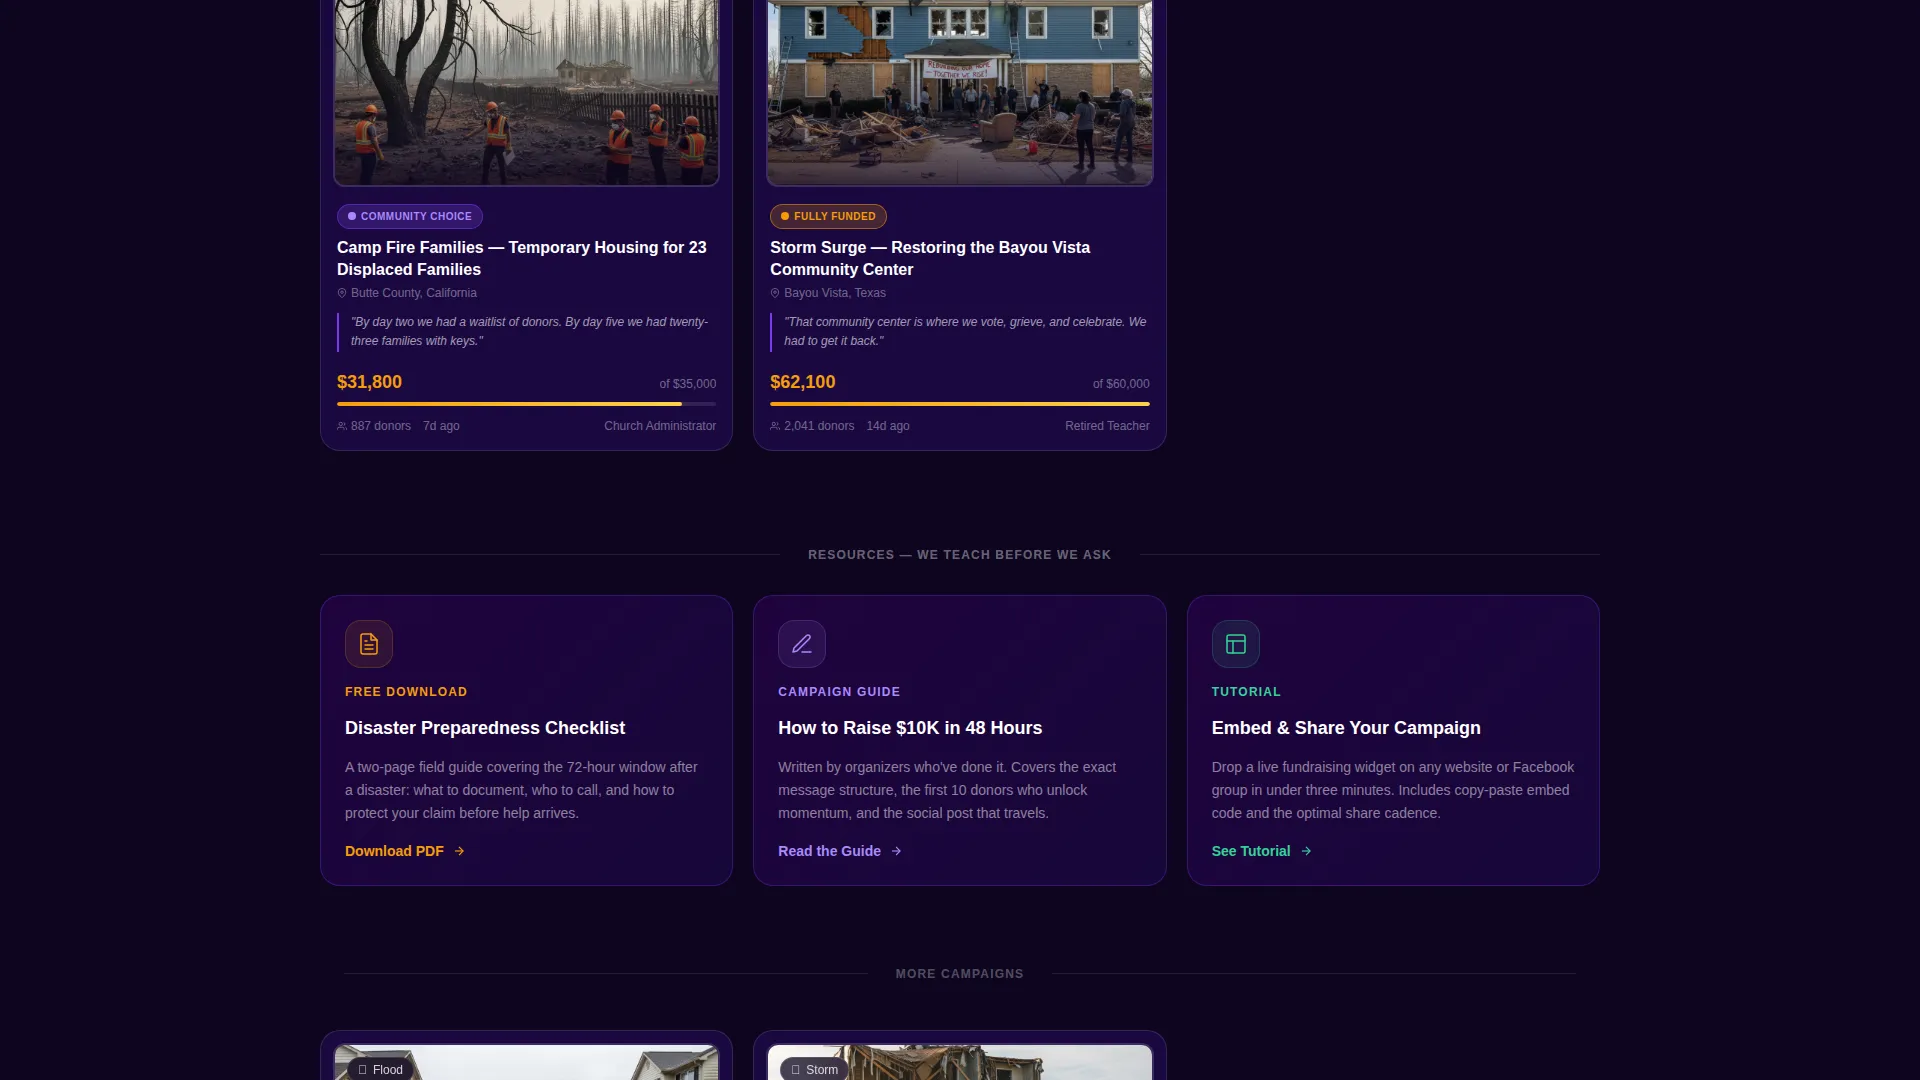The height and width of the screenshot is (1080, 1920).
Task: Click the donors icon beside 2,041 donors
Action: click(775, 426)
